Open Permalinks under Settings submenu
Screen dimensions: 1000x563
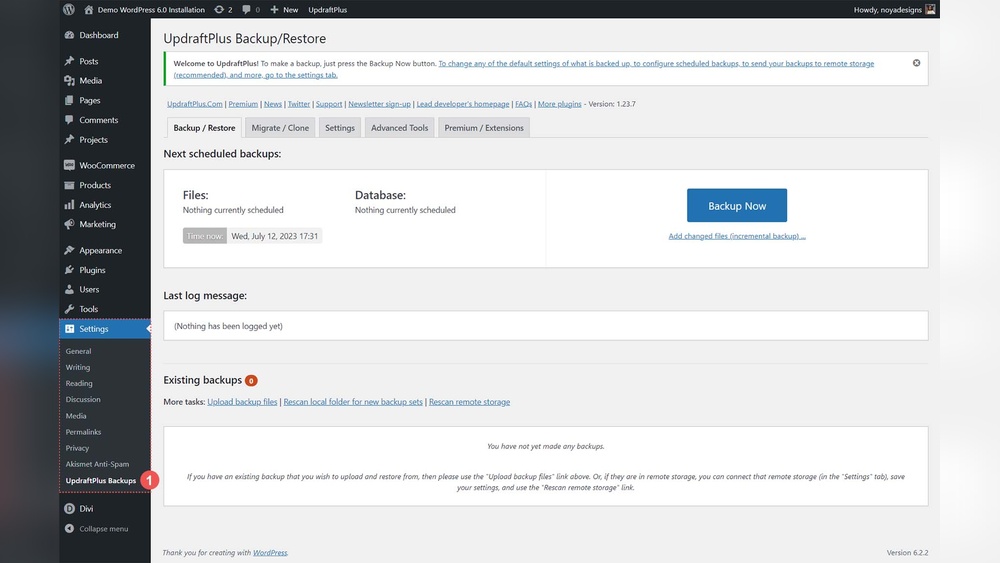click(x=84, y=432)
